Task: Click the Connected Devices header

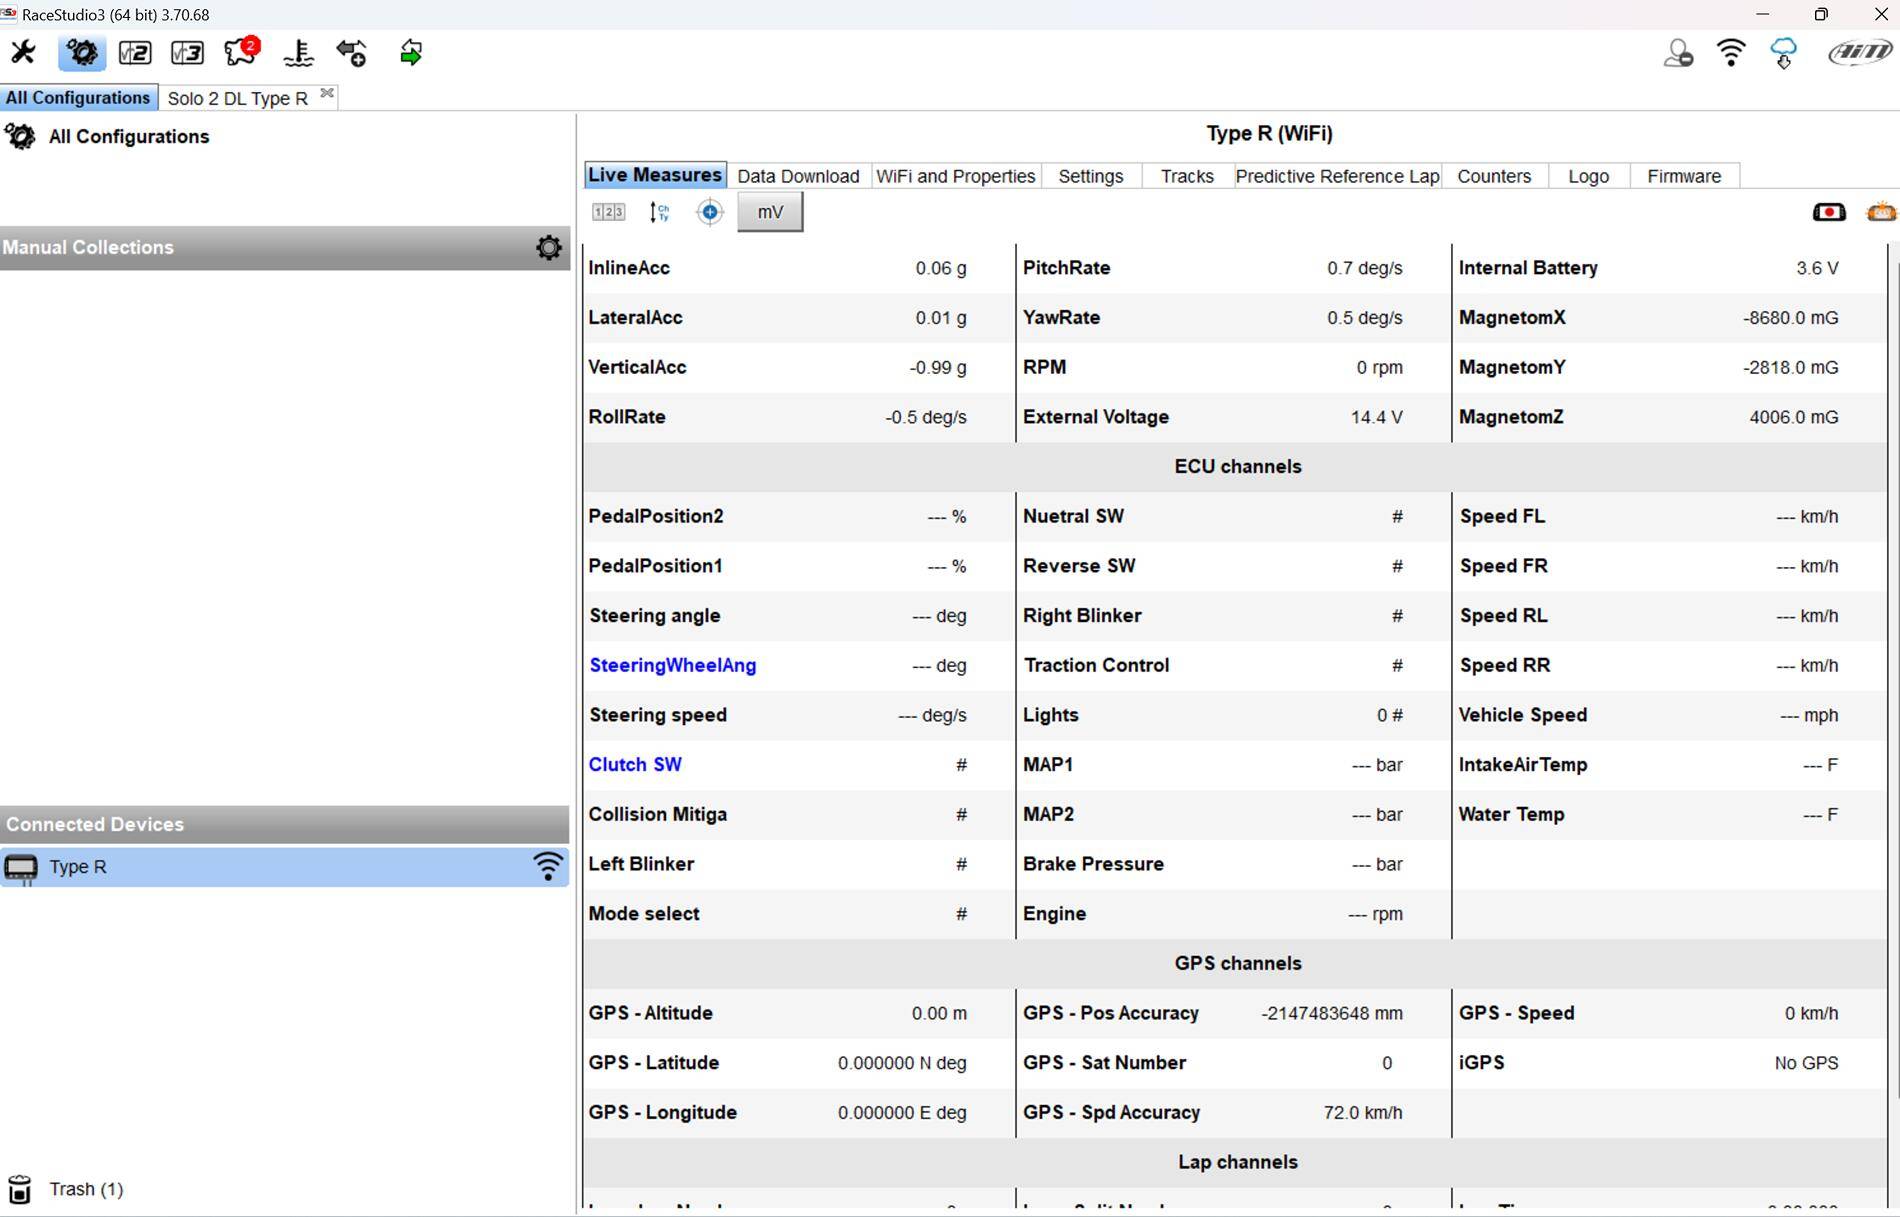Action: [285, 824]
